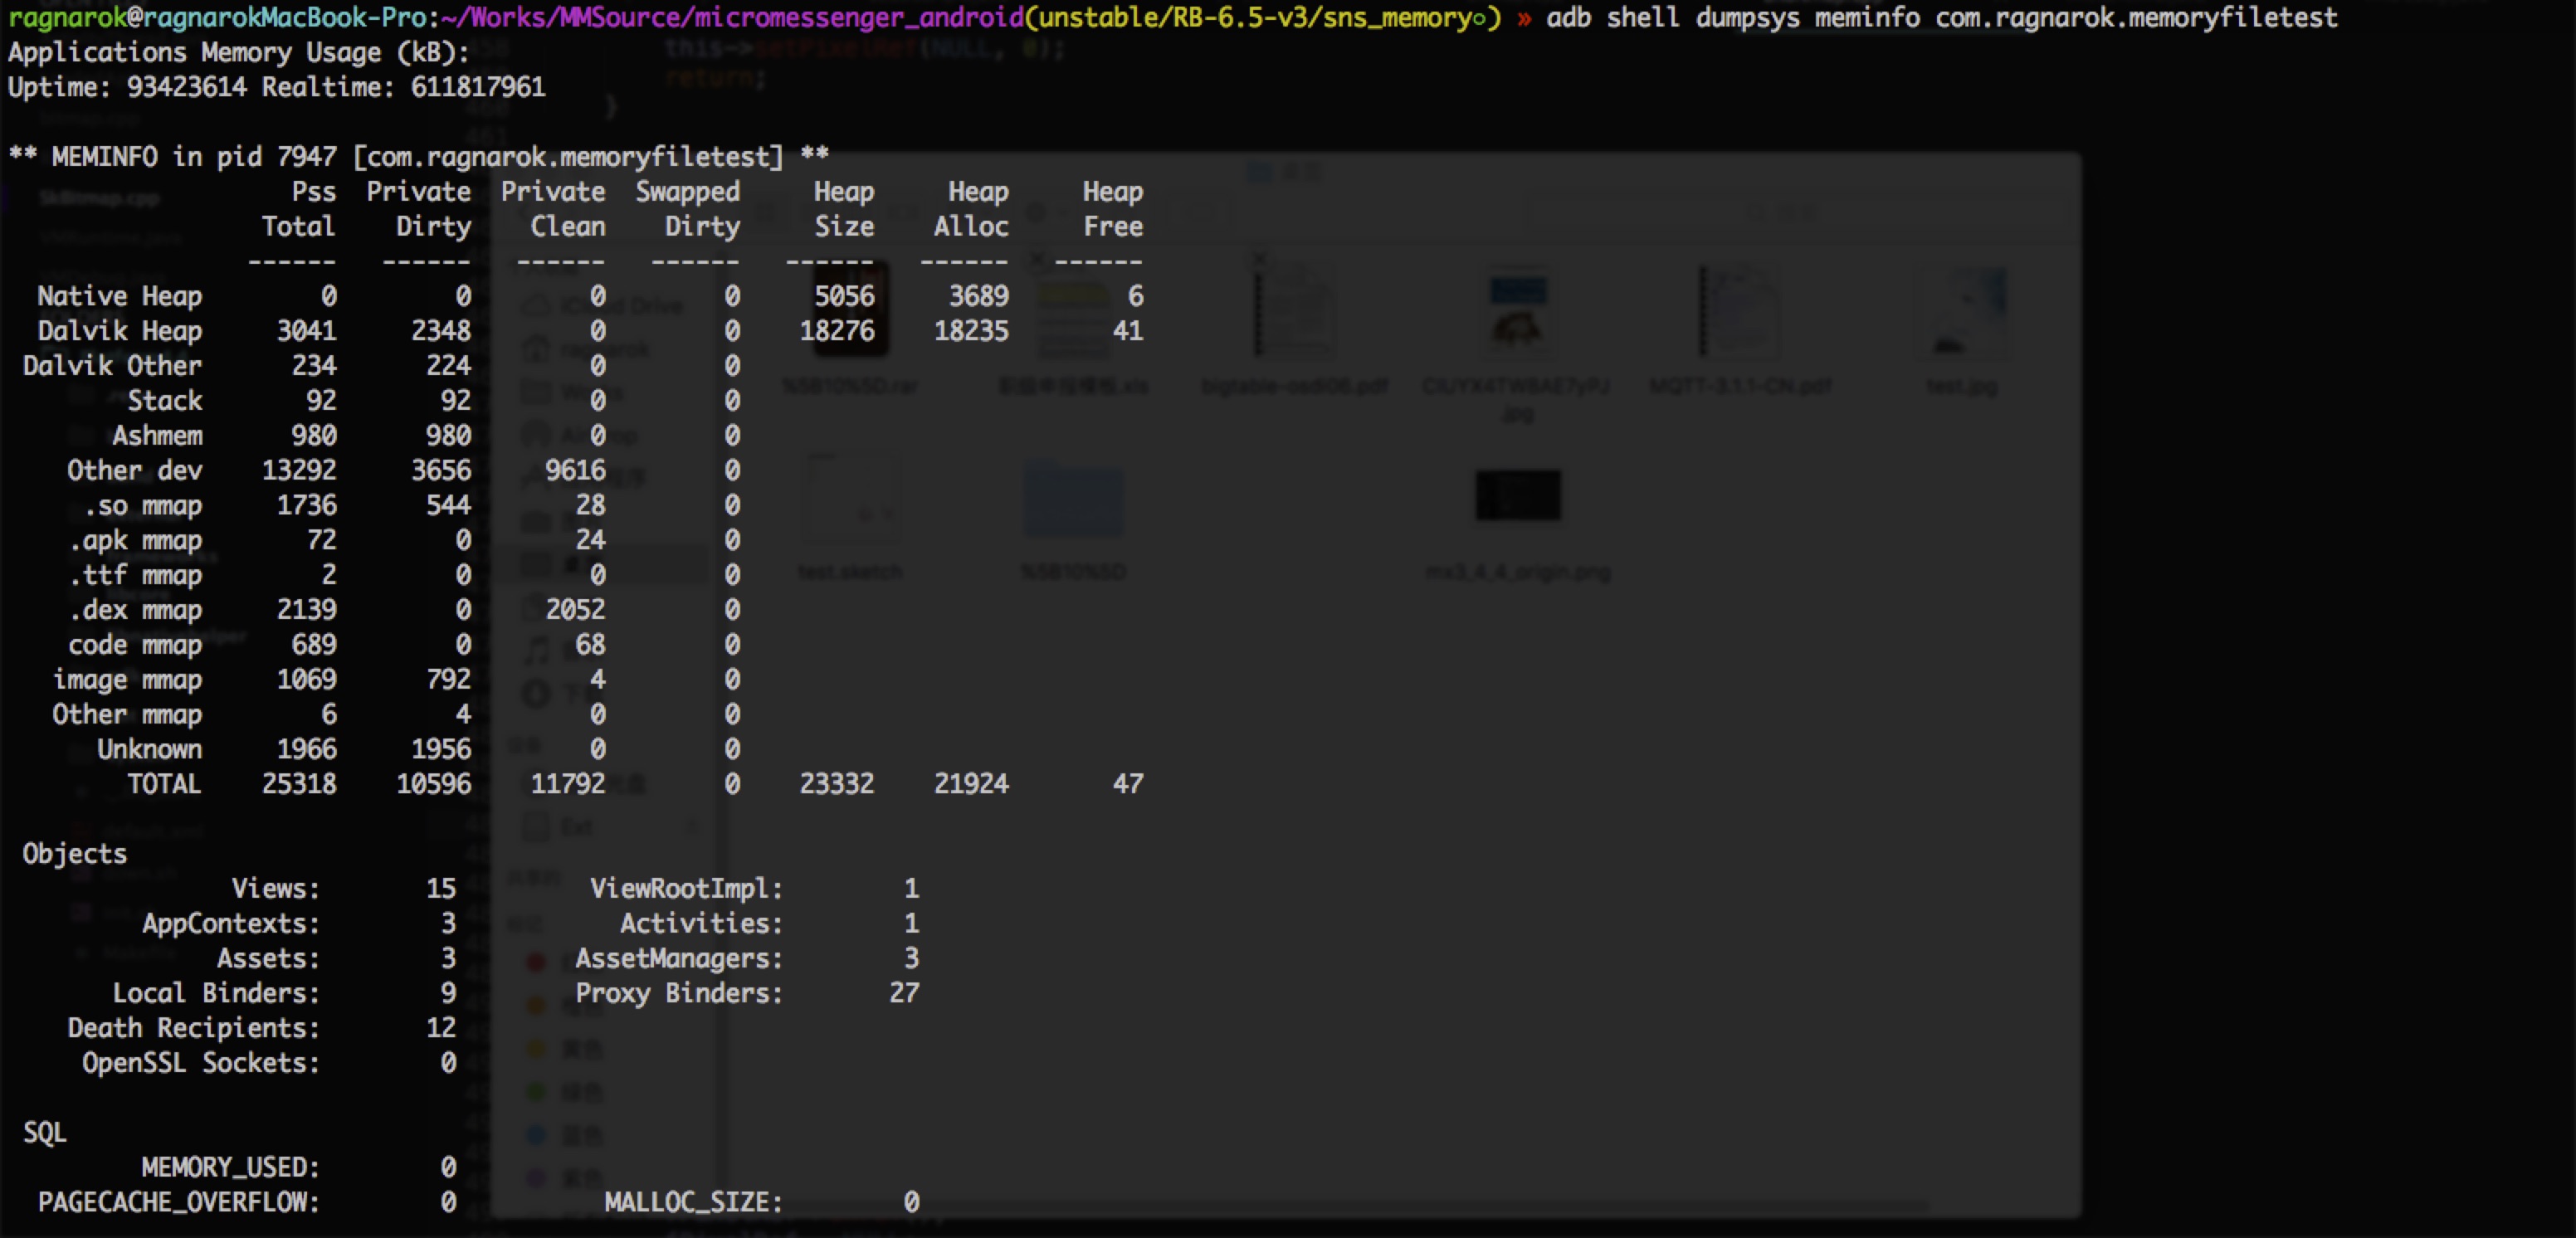
Task: Click the 'Uptime: 93423614' line
Action: (x=277, y=87)
